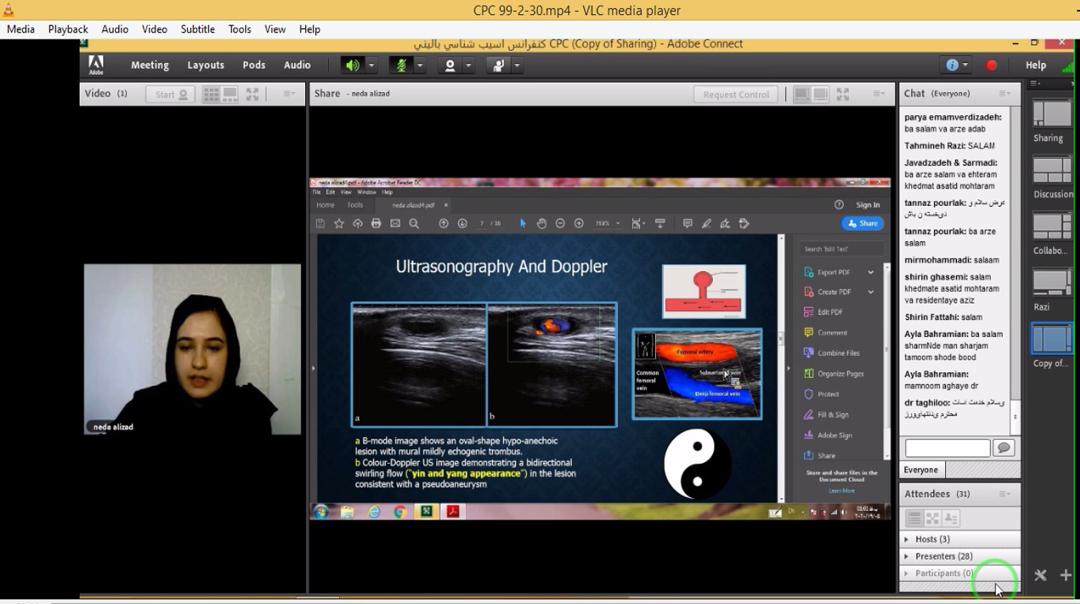1080x604 pixels.
Task: Open the dropdown arrow beside the speaker icon
Action: 371,65
